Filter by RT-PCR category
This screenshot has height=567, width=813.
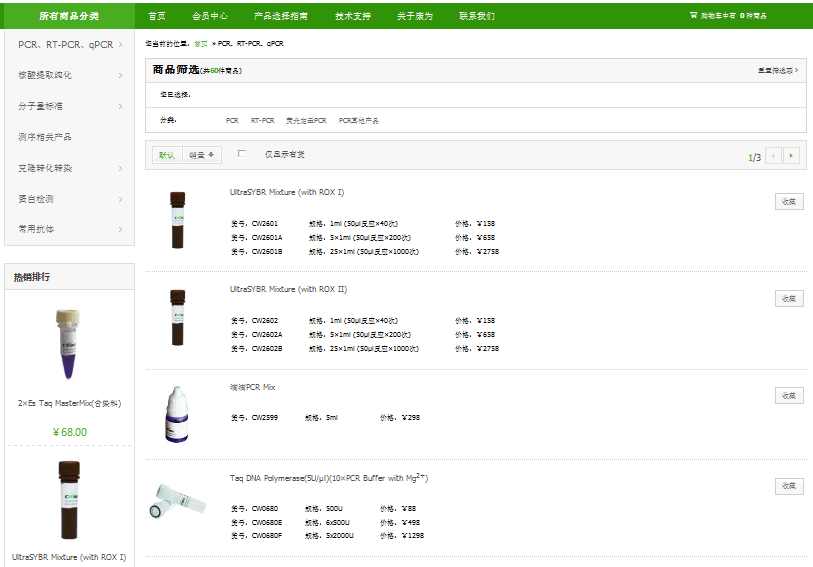[263, 120]
